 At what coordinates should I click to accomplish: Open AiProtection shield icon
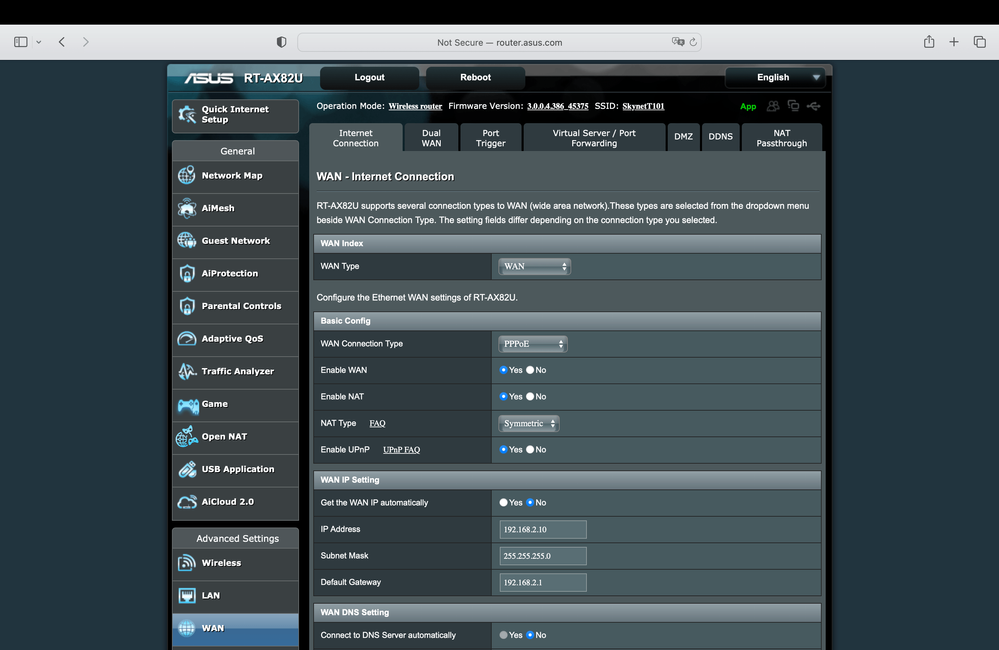pyautogui.click(x=187, y=274)
